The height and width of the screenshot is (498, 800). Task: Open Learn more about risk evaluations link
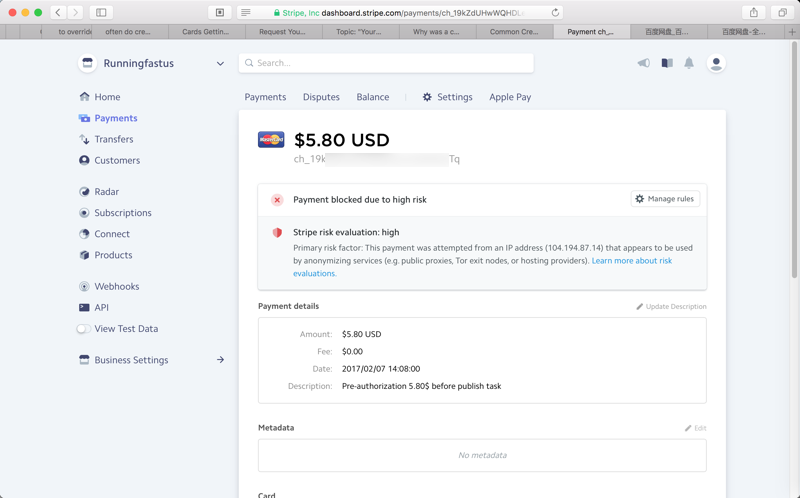click(631, 261)
